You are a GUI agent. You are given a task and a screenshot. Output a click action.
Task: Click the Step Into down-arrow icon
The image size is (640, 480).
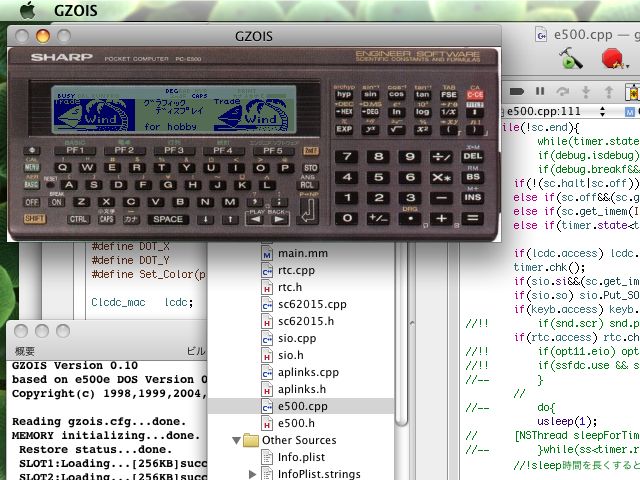(586, 92)
